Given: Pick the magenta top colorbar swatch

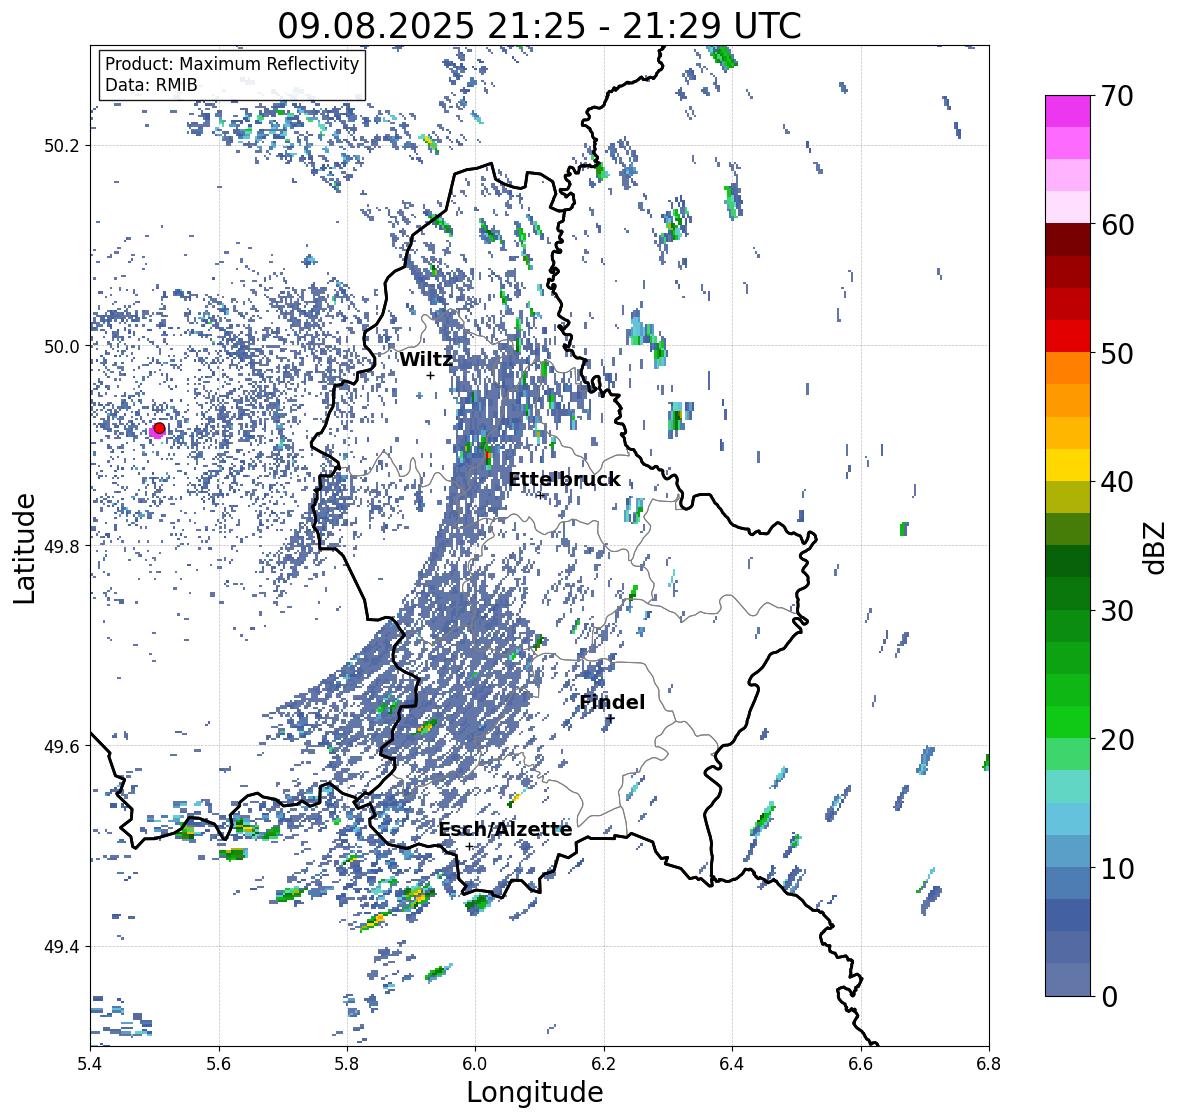Looking at the screenshot, I should 1068,111.
